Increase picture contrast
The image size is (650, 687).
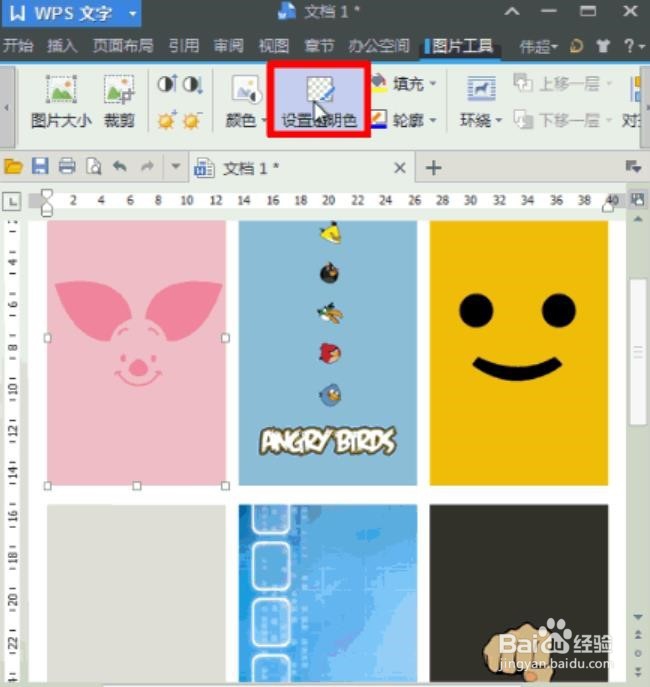coord(167,84)
